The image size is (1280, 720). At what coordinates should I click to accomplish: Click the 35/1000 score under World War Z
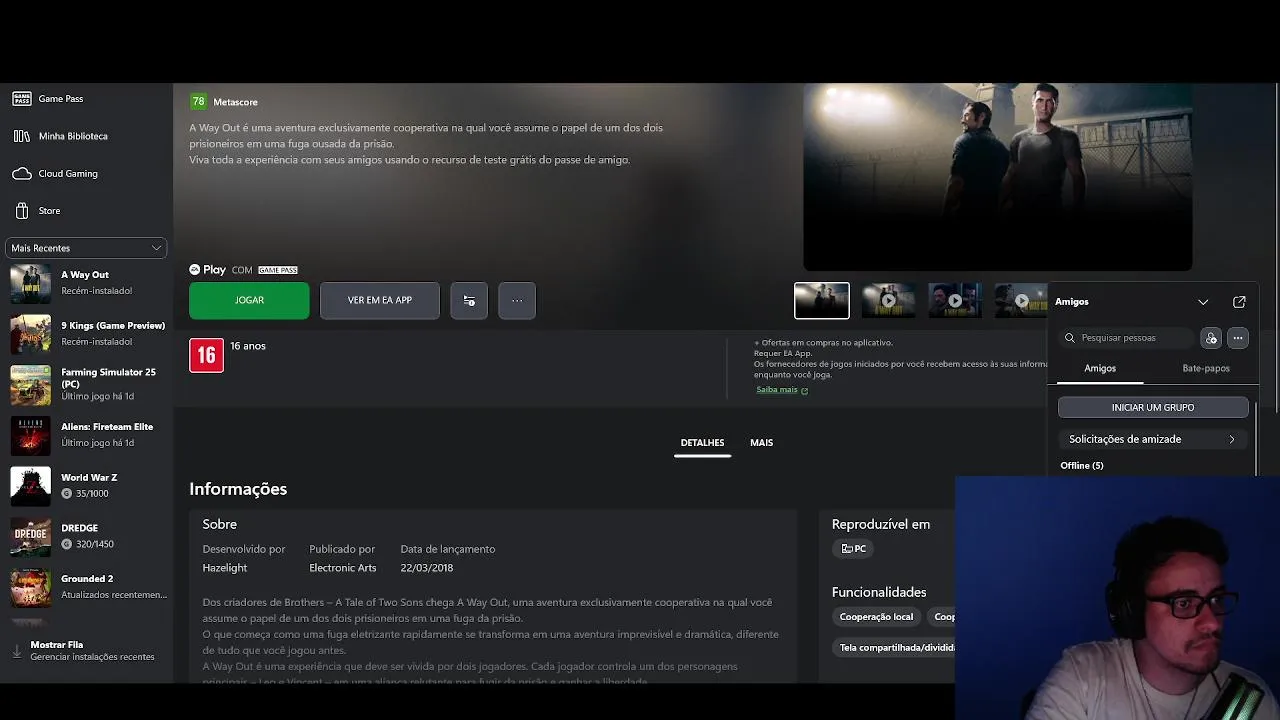point(92,494)
